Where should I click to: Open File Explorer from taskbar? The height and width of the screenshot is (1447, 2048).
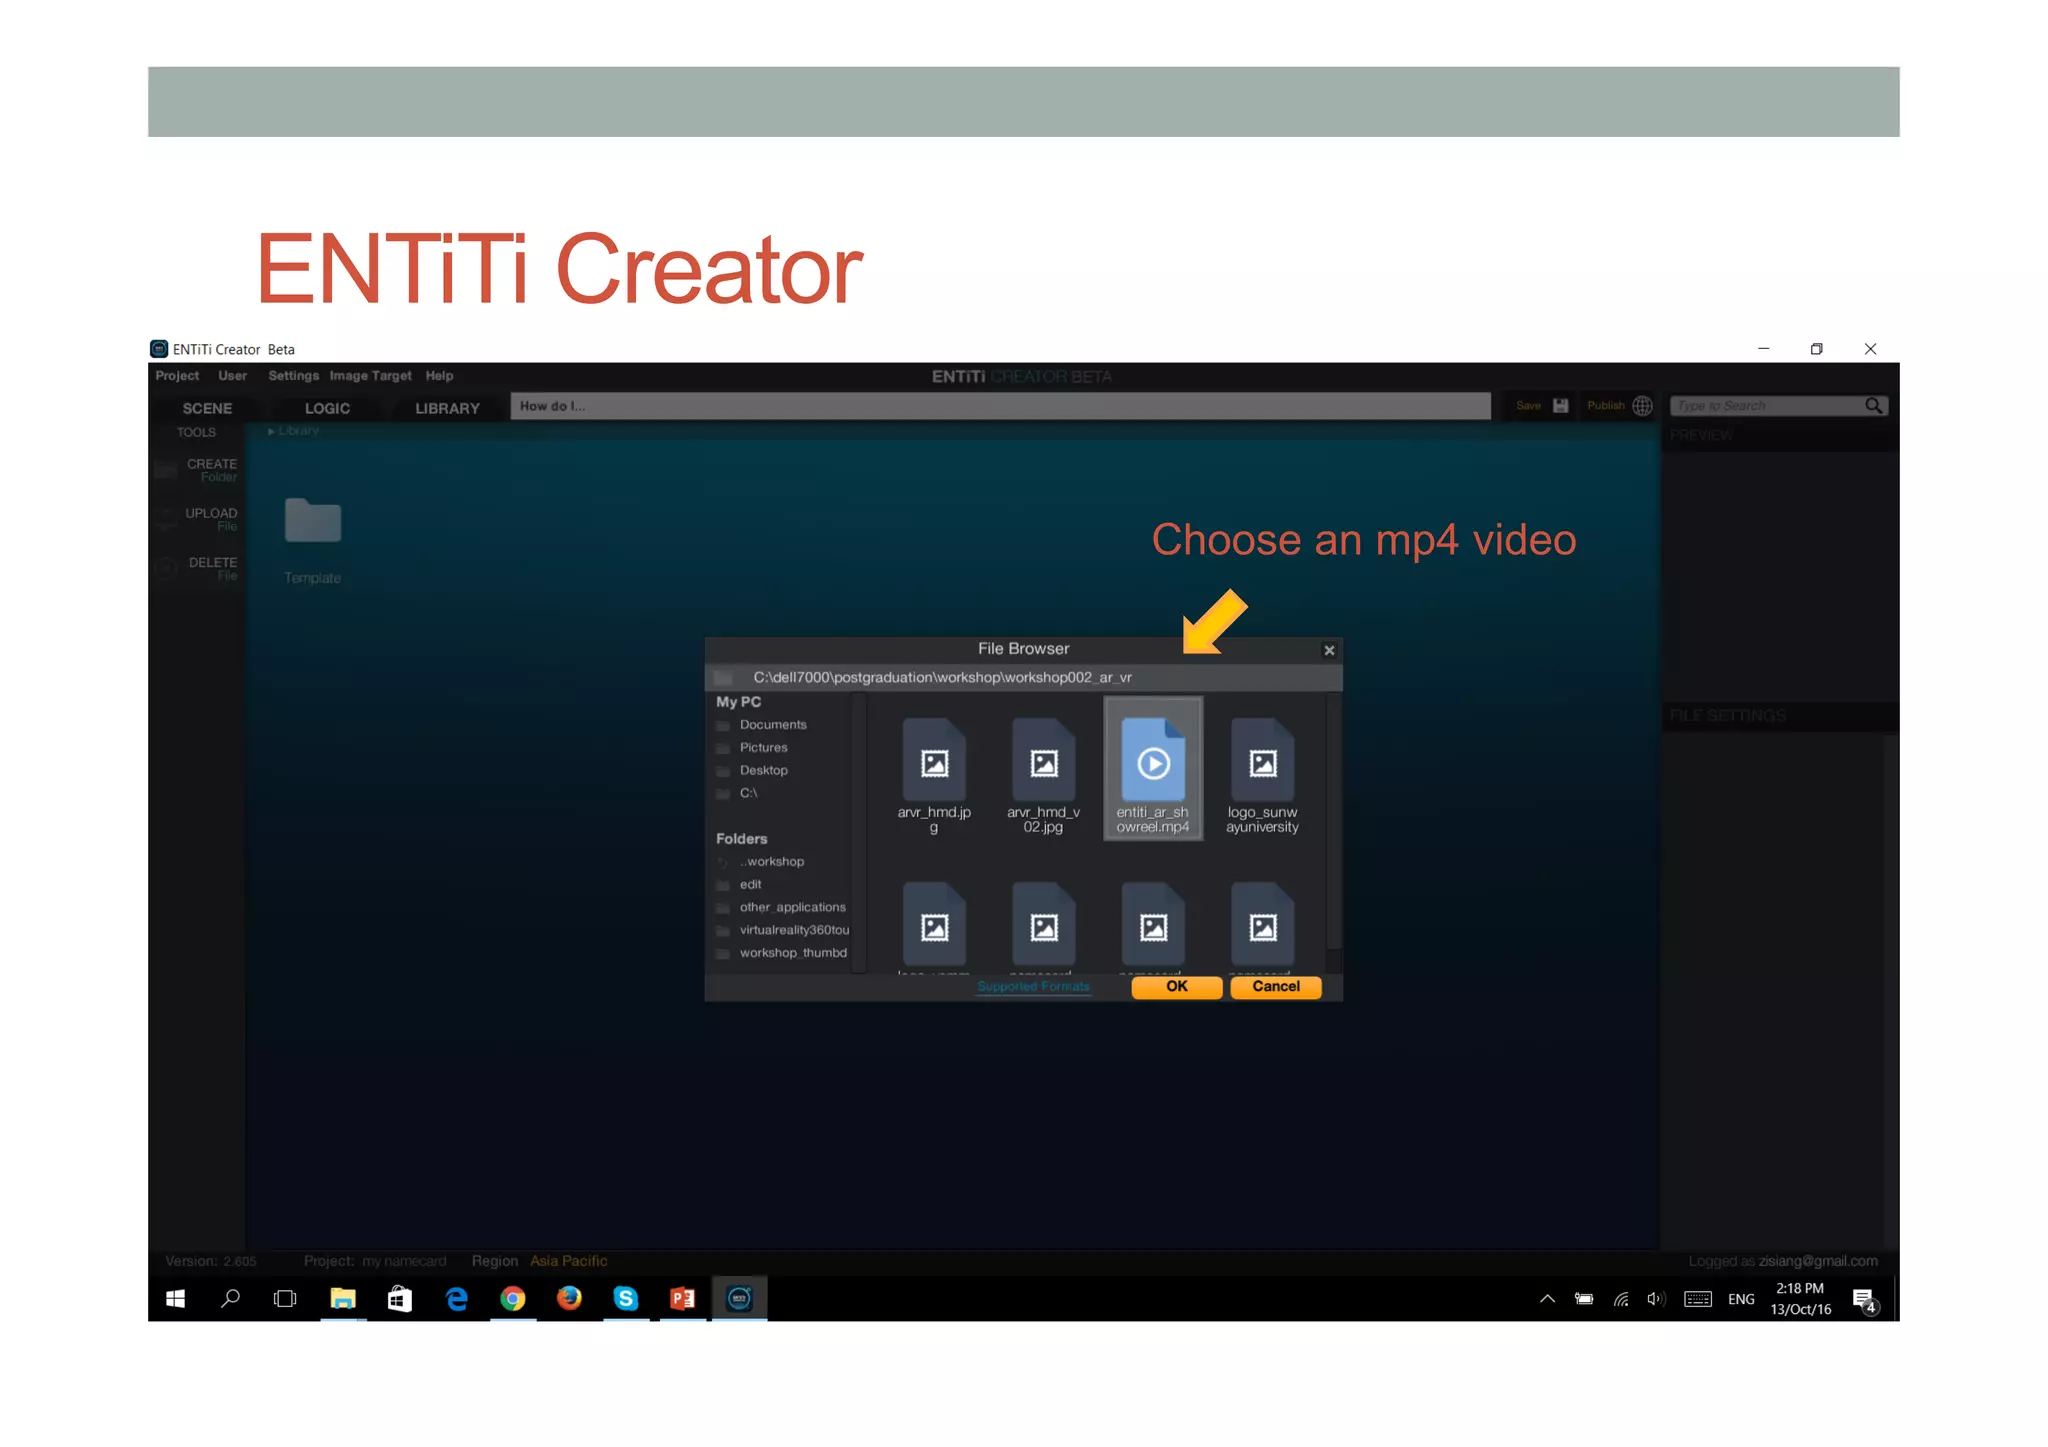[343, 1299]
